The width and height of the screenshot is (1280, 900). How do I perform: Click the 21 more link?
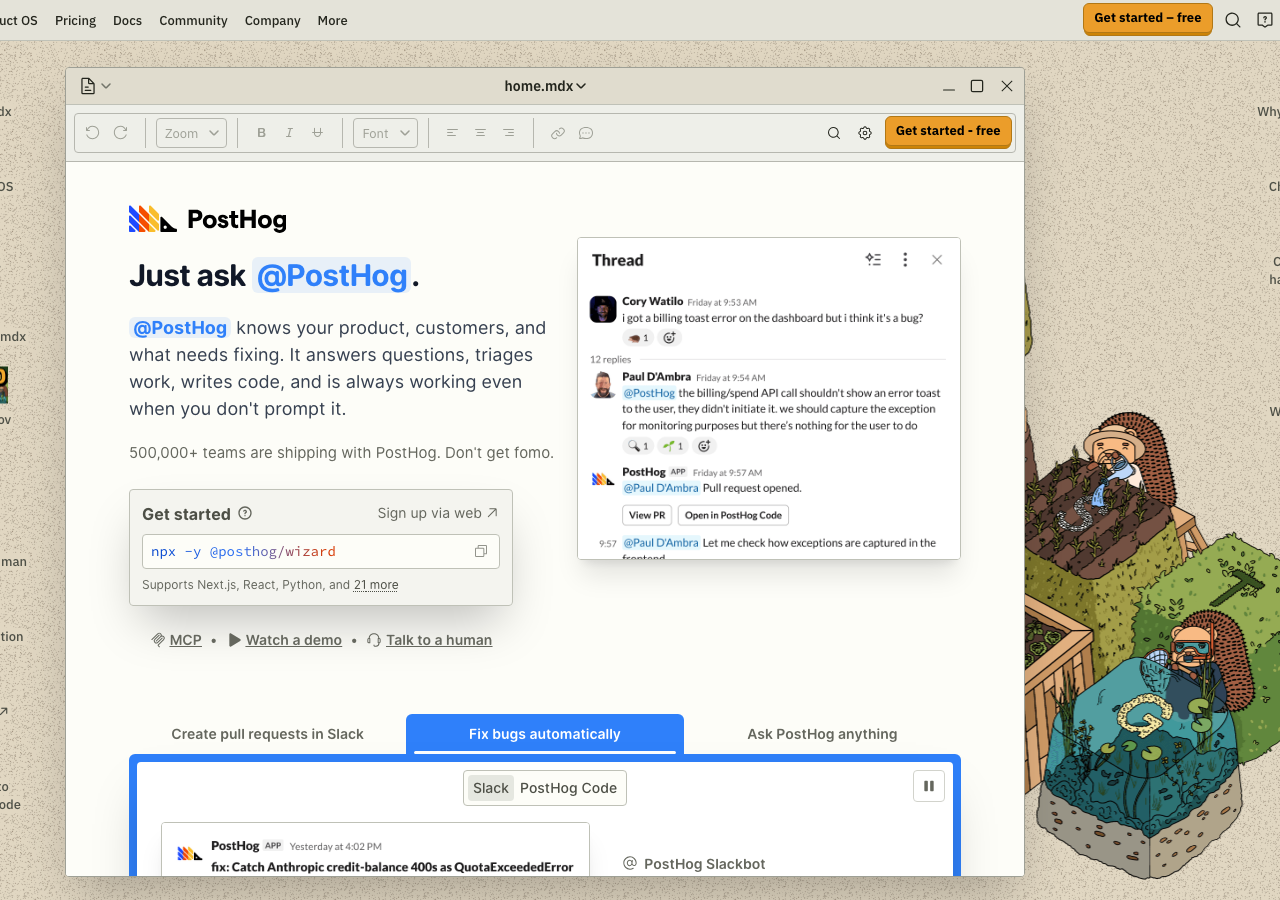[x=376, y=585]
